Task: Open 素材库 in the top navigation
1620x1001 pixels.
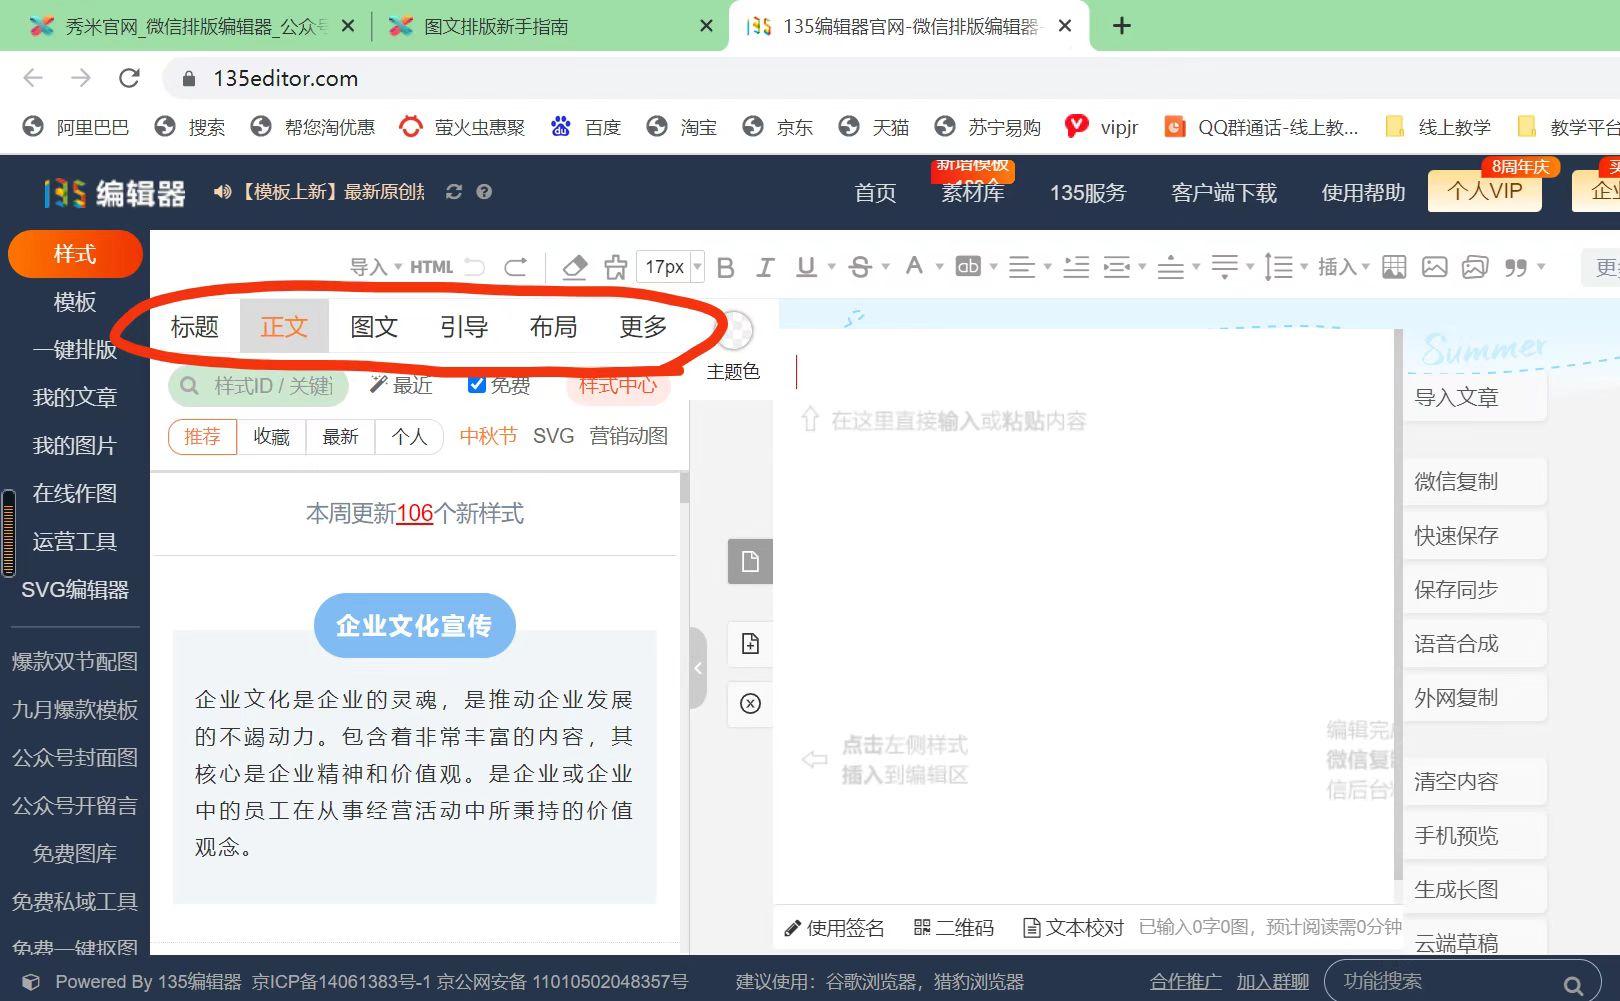Action: pos(972,195)
